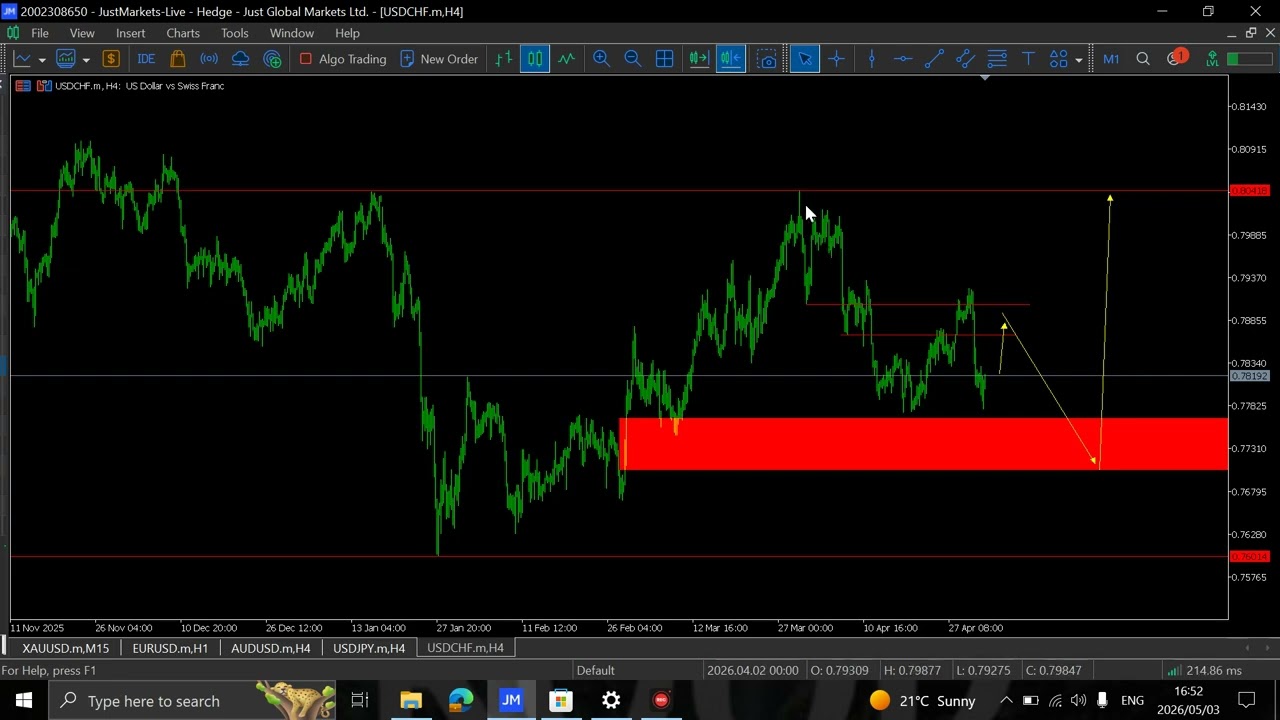
Task: Open the search magnifier icon
Action: coord(1143,59)
